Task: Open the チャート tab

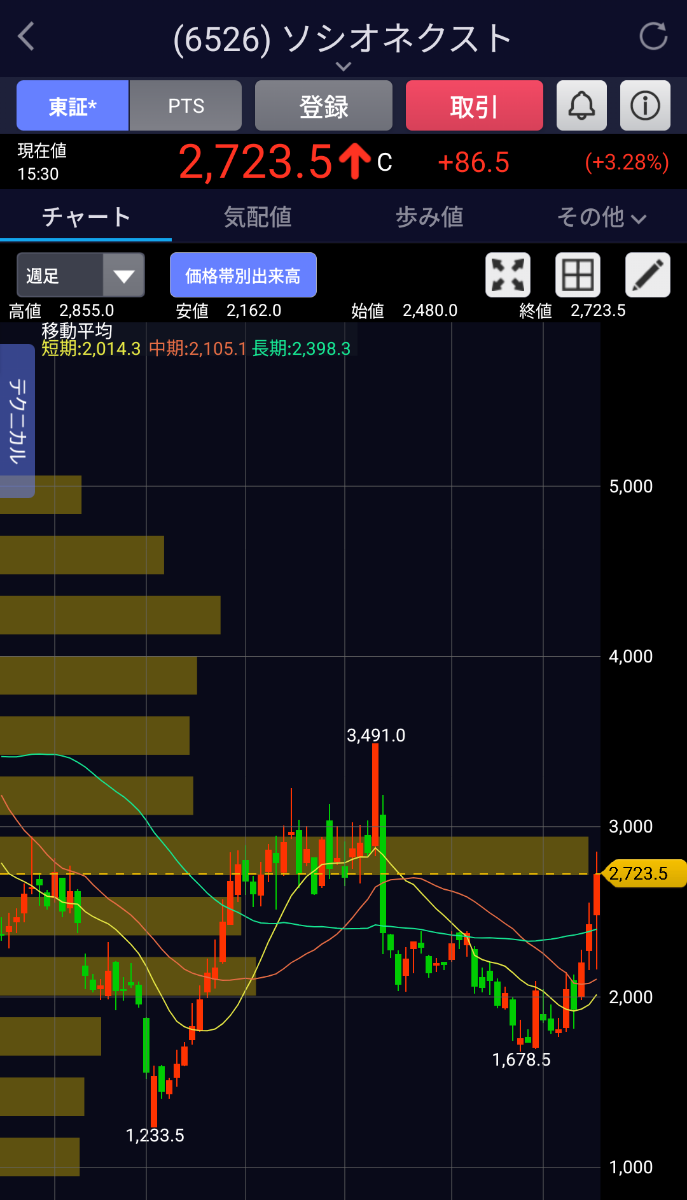Action: click(x=86, y=217)
